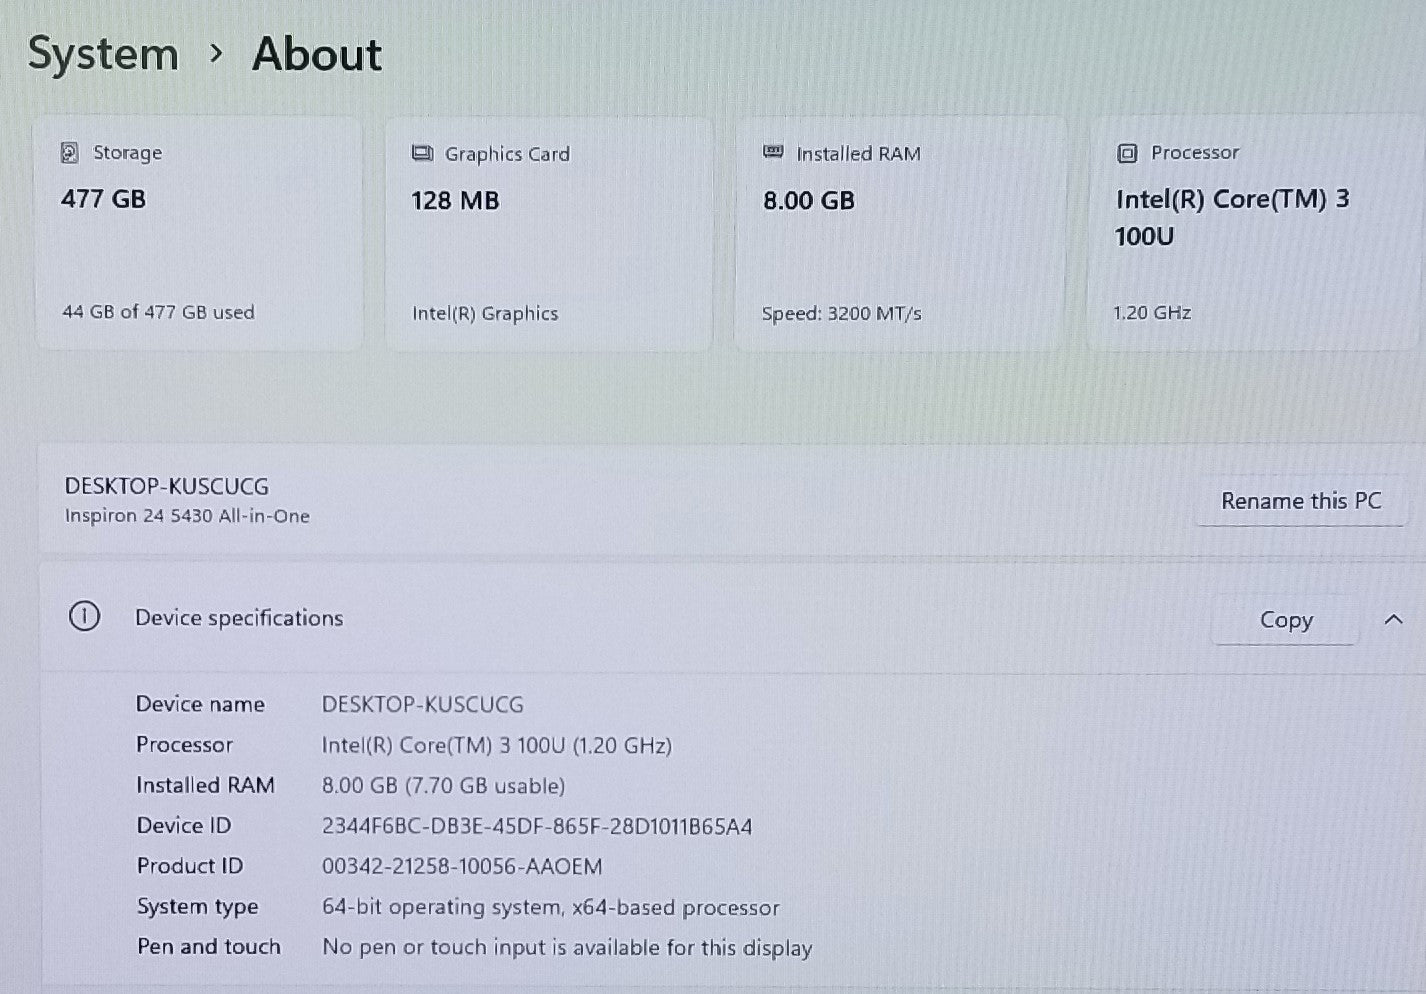Go back to System in breadcrumb
The image size is (1426, 994).
click(103, 54)
